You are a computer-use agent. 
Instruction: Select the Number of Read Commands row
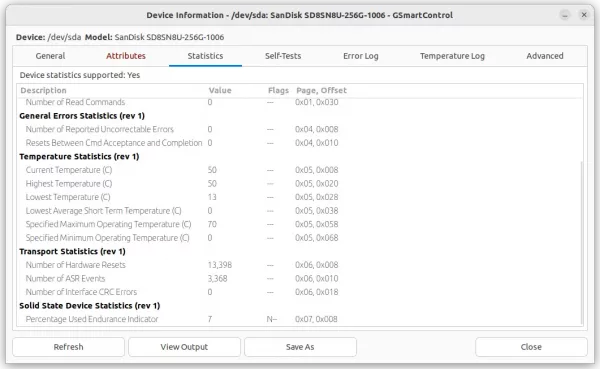[299, 102]
